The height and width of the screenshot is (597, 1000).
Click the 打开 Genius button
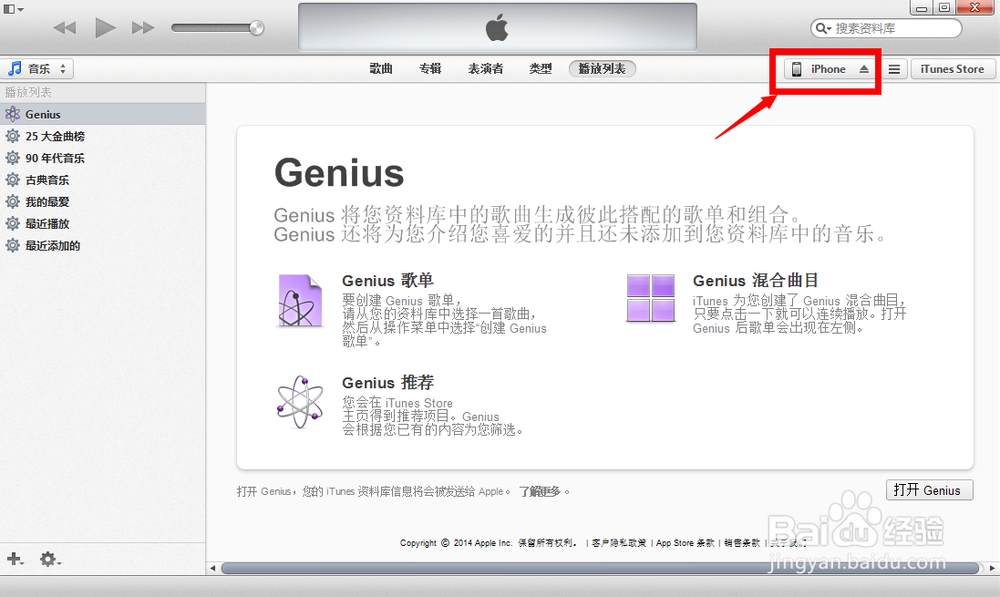929,490
